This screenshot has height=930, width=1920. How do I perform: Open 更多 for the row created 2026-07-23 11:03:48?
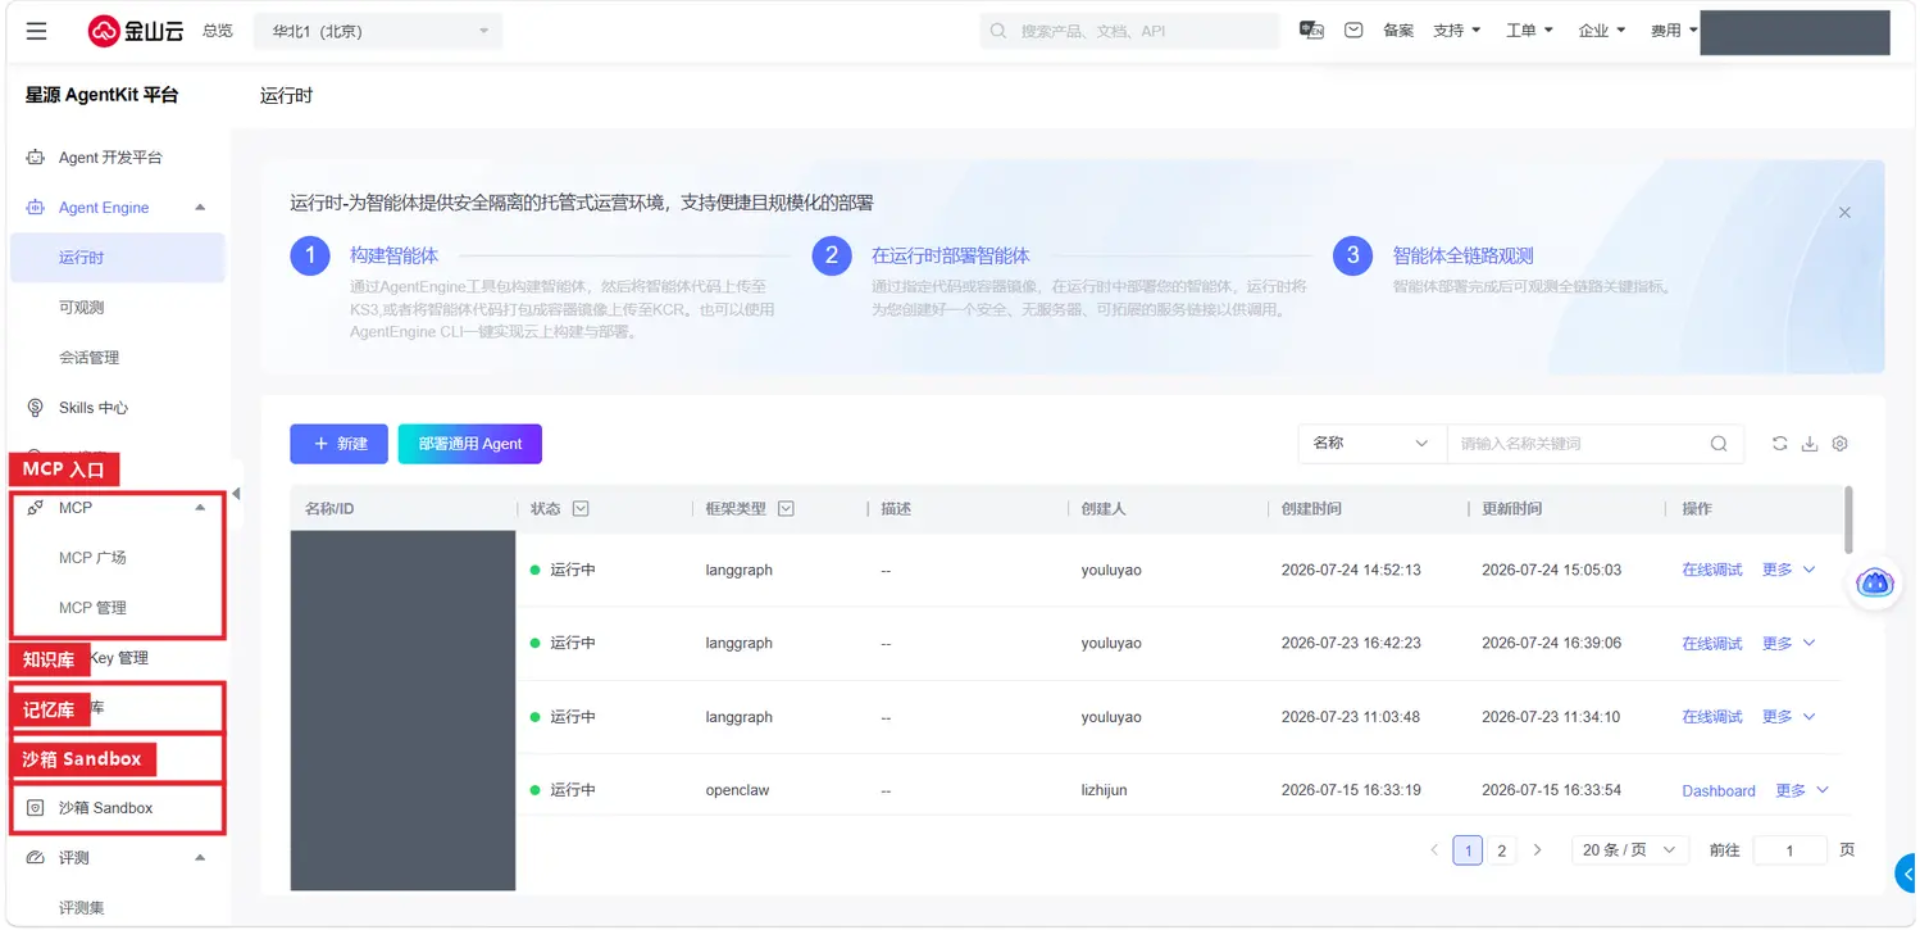pos(1788,717)
